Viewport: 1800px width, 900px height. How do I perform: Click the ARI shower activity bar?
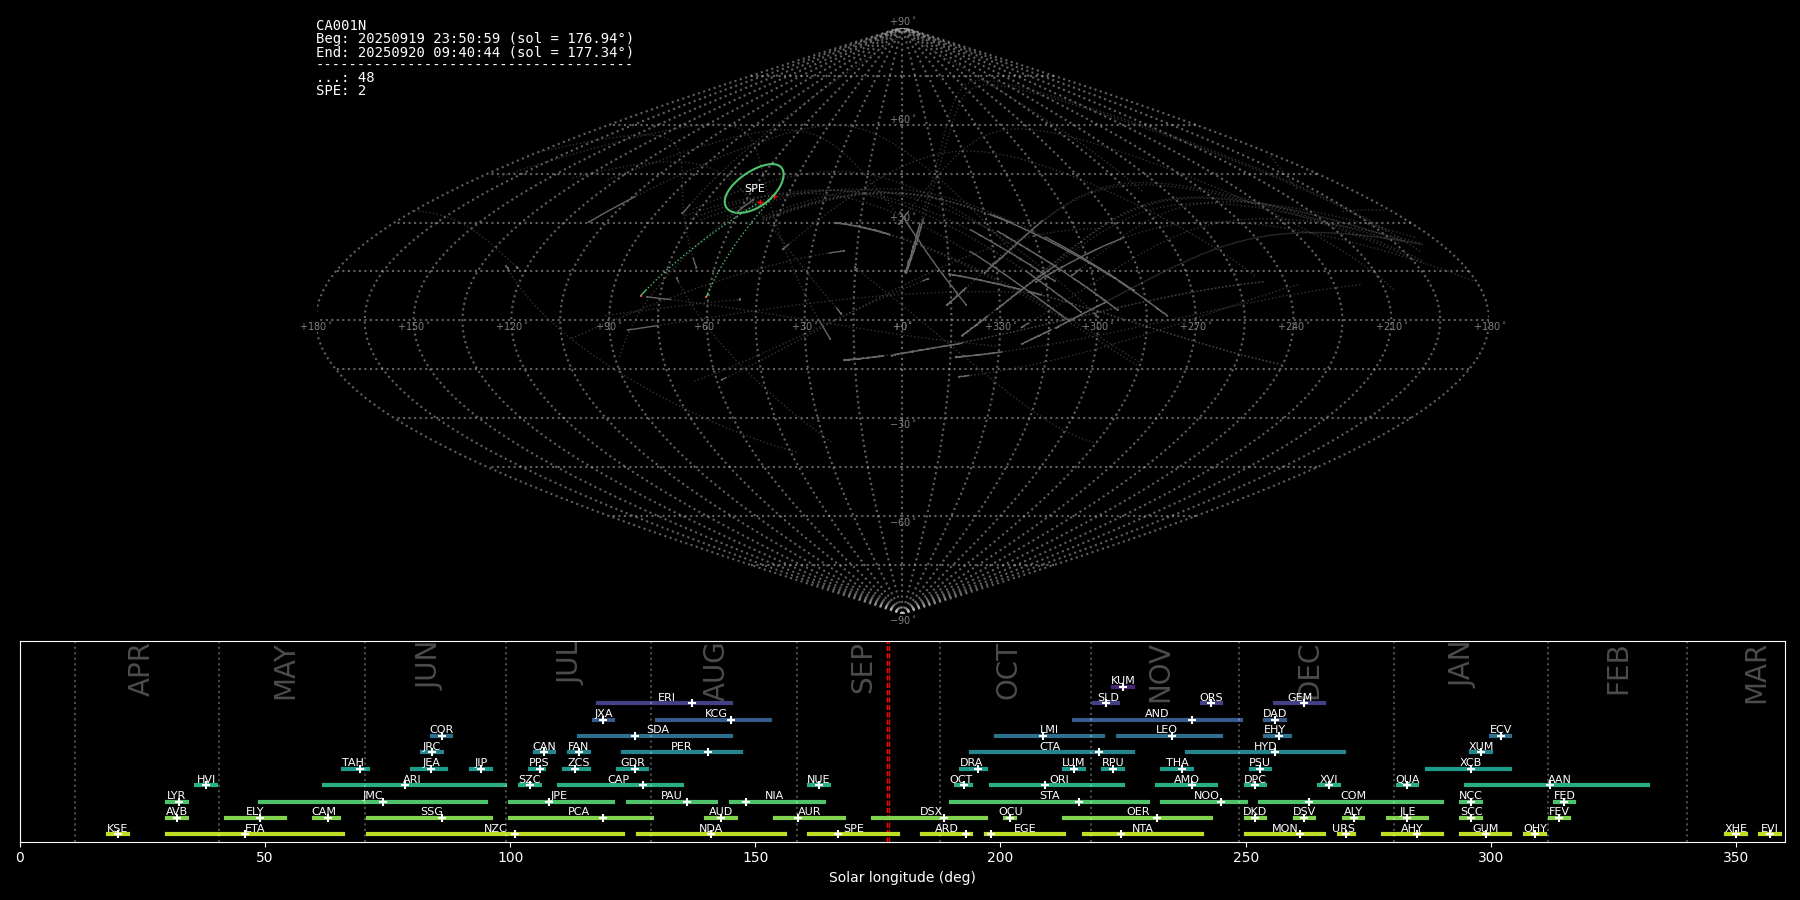414,785
